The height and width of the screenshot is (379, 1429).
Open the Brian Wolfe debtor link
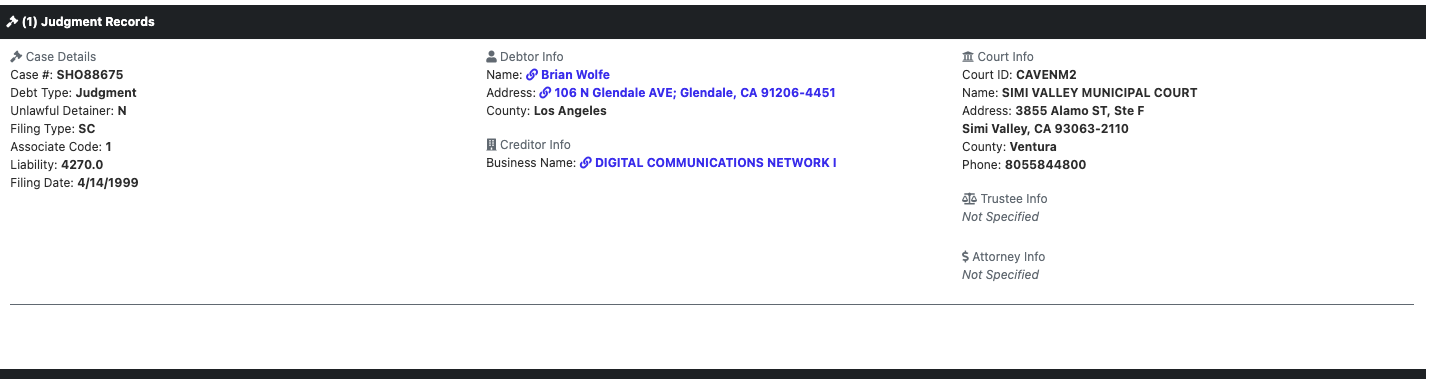(x=575, y=75)
